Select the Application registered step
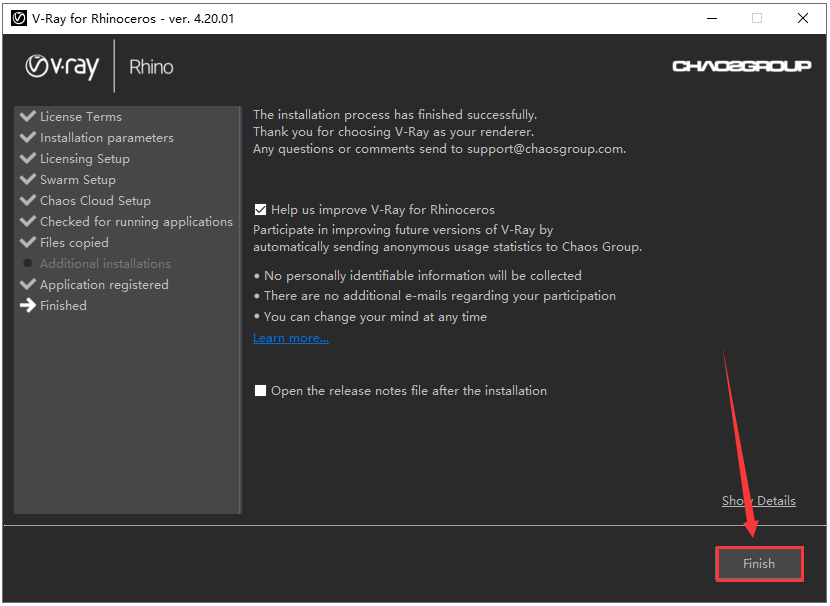 104,285
